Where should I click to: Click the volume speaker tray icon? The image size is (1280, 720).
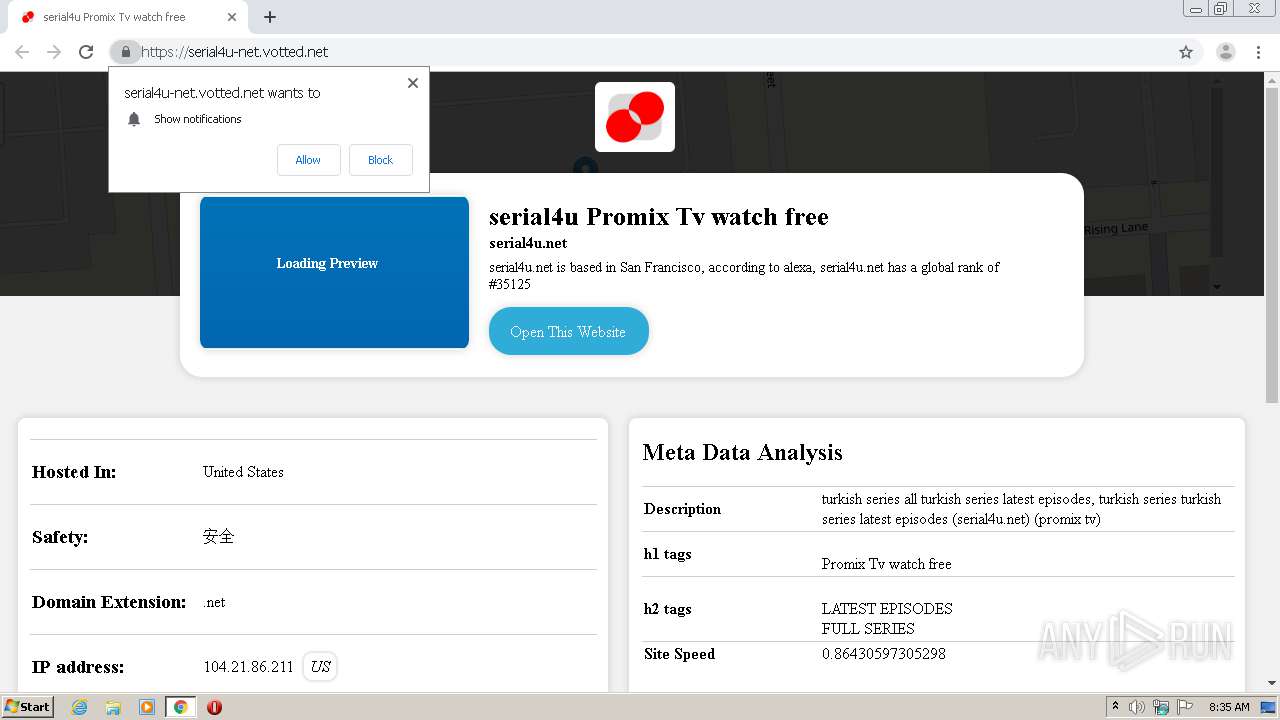click(x=1137, y=707)
